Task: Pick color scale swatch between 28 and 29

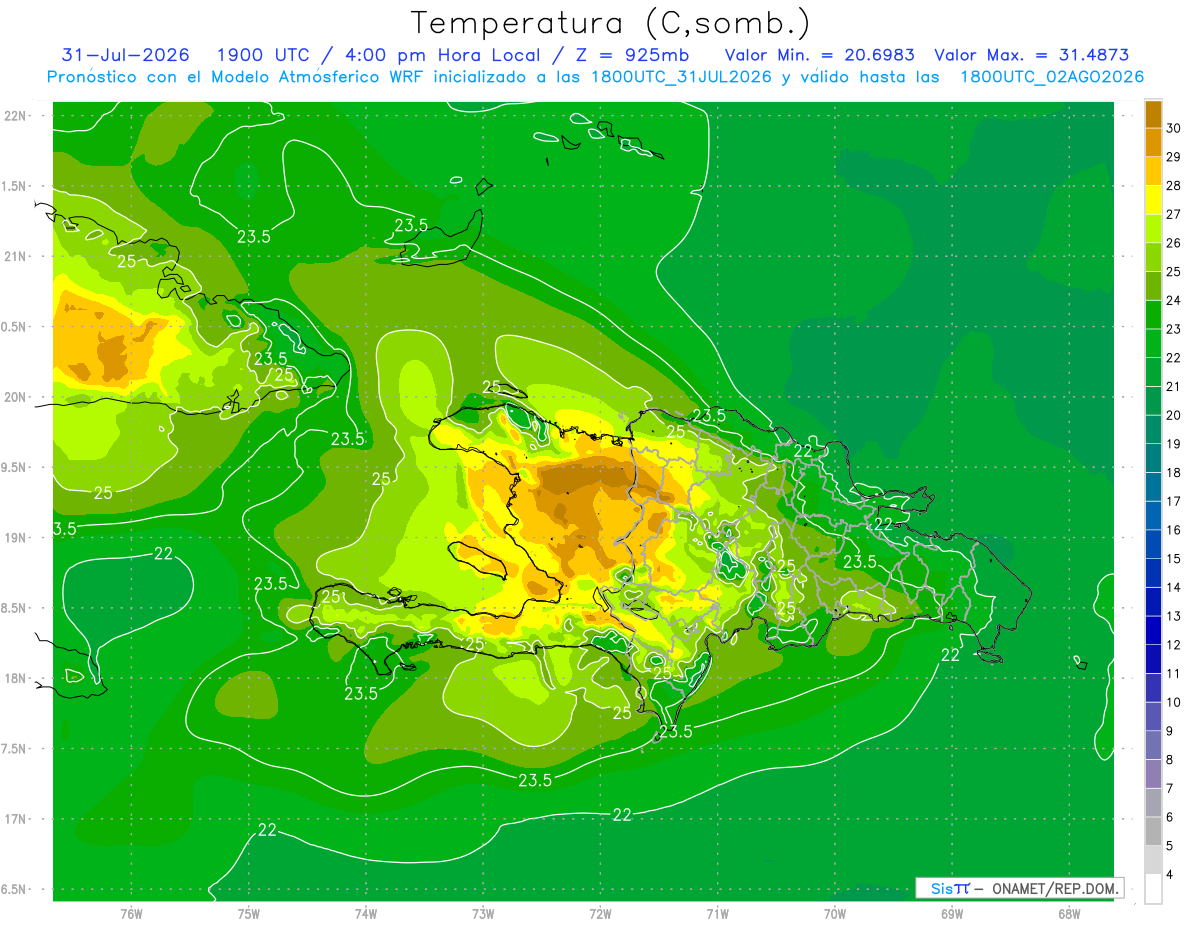Action: pyautogui.click(x=1153, y=171)
